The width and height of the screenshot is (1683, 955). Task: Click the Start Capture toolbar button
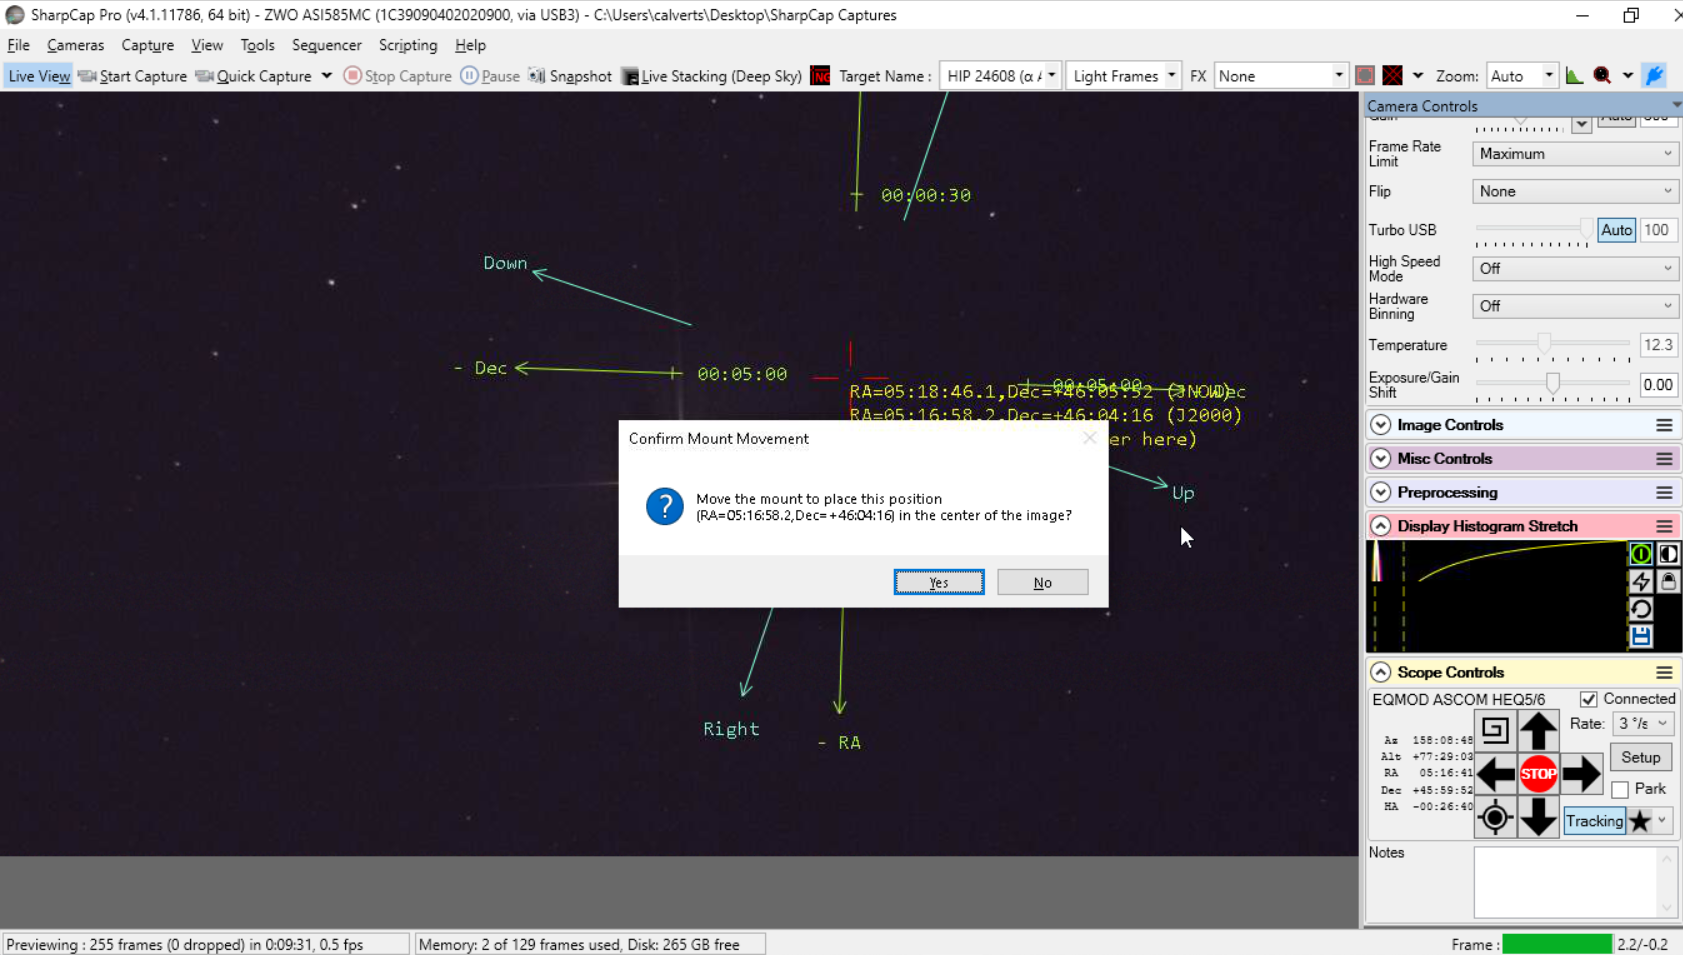[132, 76]
